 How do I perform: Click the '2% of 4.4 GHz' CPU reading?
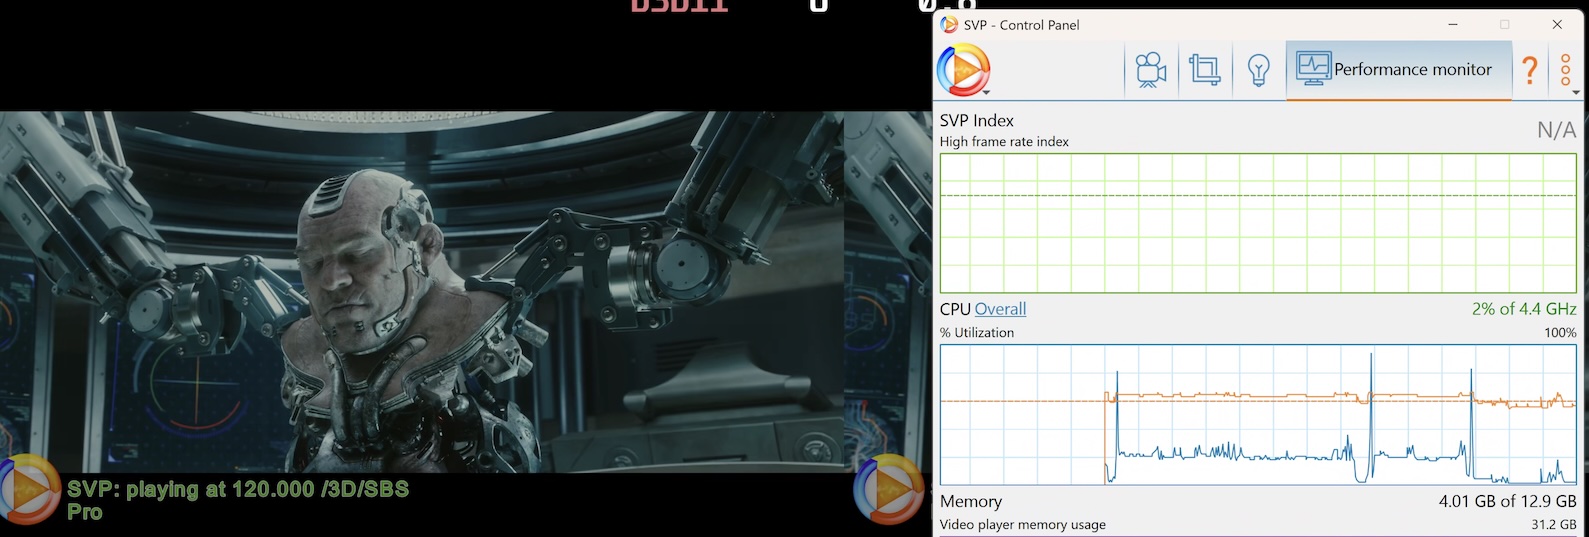coord(1523,309)
